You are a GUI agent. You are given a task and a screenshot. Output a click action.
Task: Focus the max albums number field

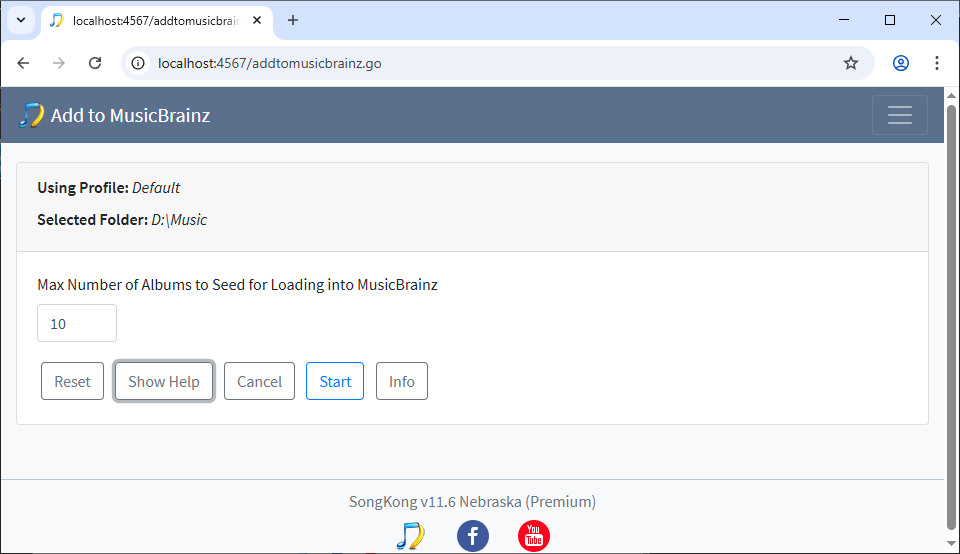click(x=77, y=323)
